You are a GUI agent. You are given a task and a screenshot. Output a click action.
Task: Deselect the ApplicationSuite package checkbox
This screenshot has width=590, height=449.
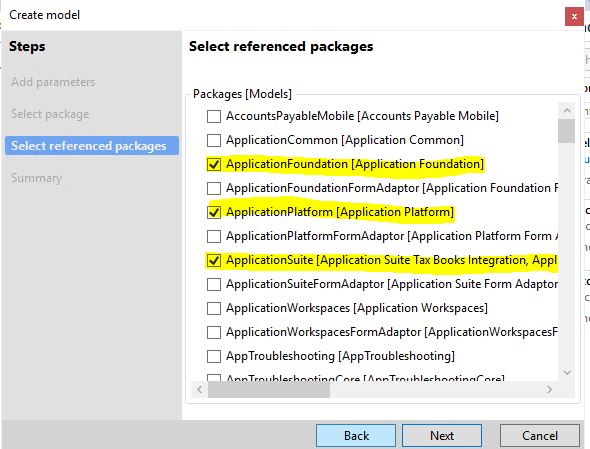(x=214, y=260)
